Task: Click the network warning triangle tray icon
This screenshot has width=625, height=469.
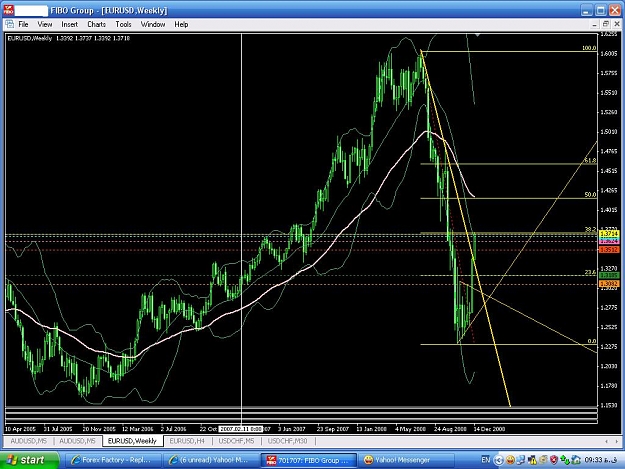Action: coord(532,460)
